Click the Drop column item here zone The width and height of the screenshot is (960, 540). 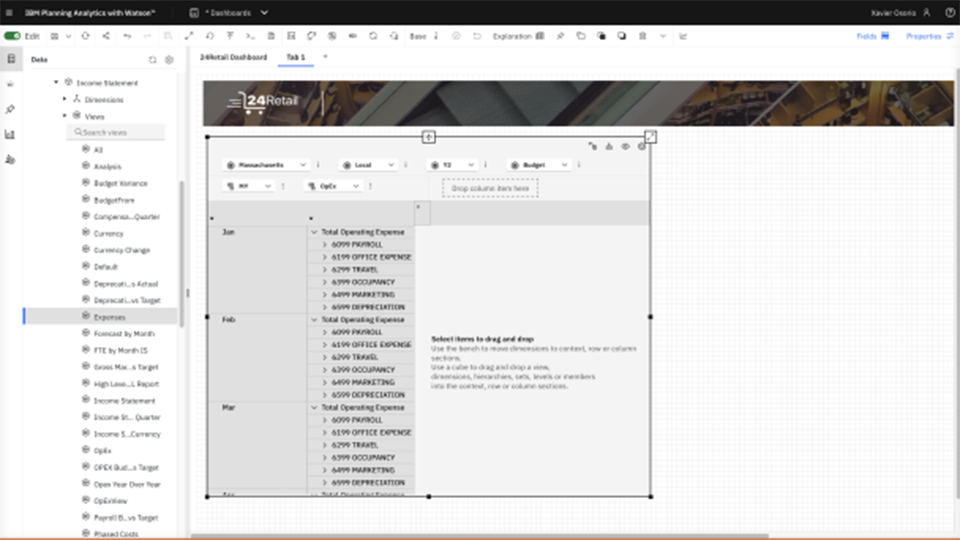pyautogui.click(x=490, y=188)
